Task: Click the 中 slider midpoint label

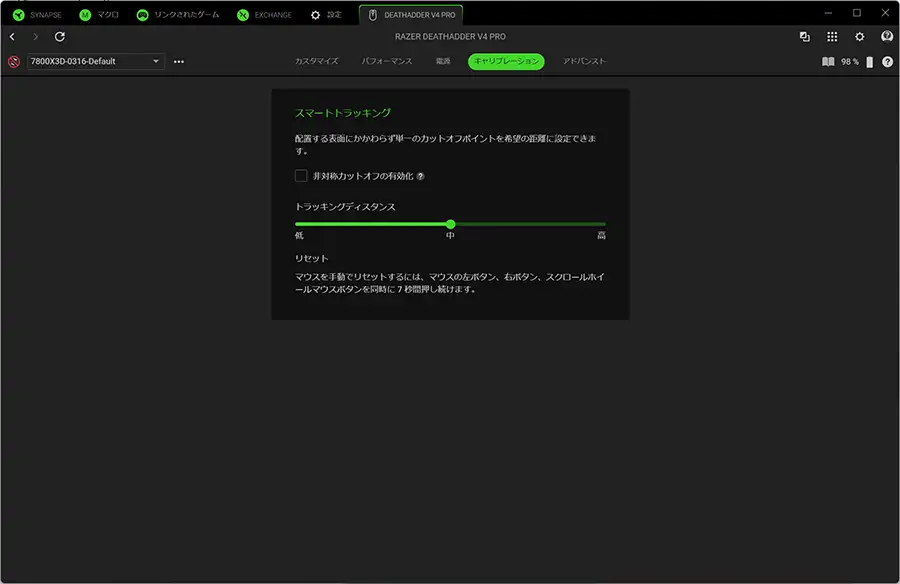Action: 451,235
